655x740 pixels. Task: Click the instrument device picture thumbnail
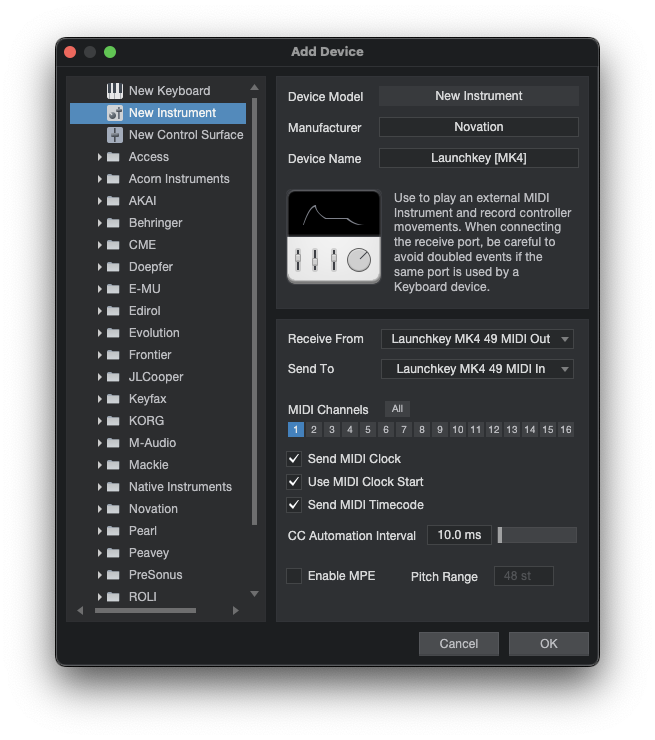point(334,237)
